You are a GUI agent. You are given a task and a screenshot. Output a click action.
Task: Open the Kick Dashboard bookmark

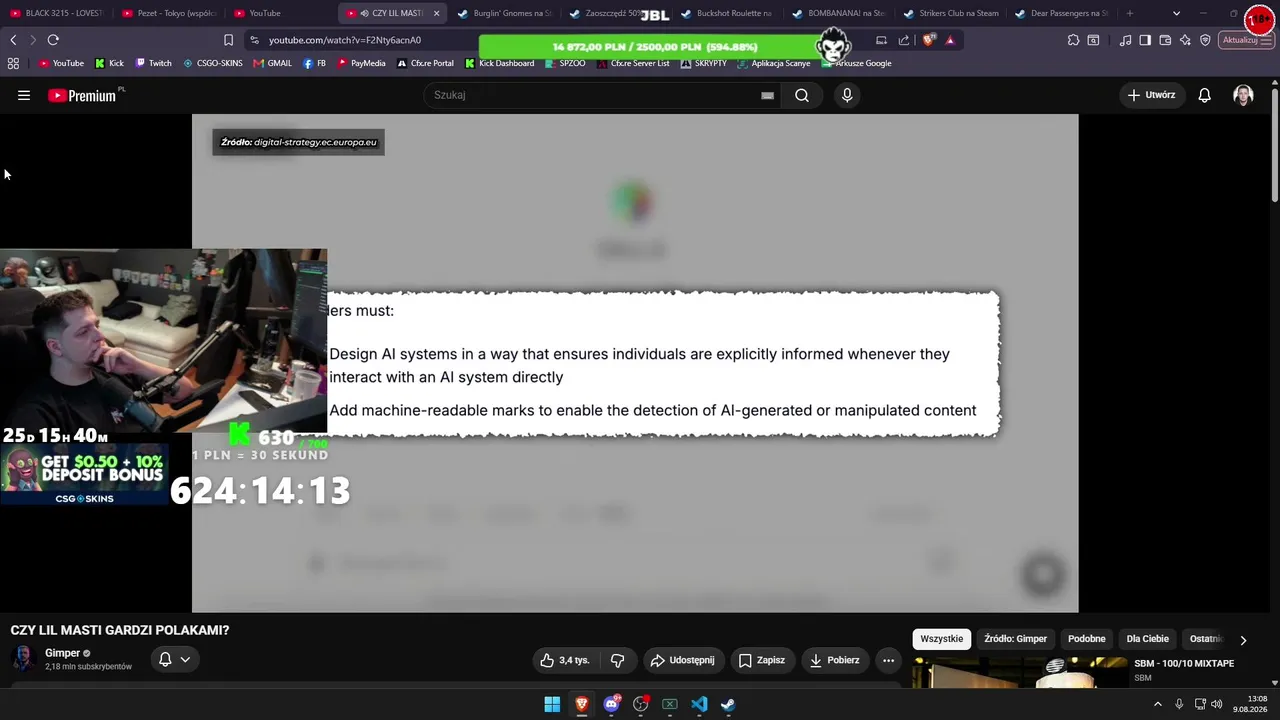(499, 63)
